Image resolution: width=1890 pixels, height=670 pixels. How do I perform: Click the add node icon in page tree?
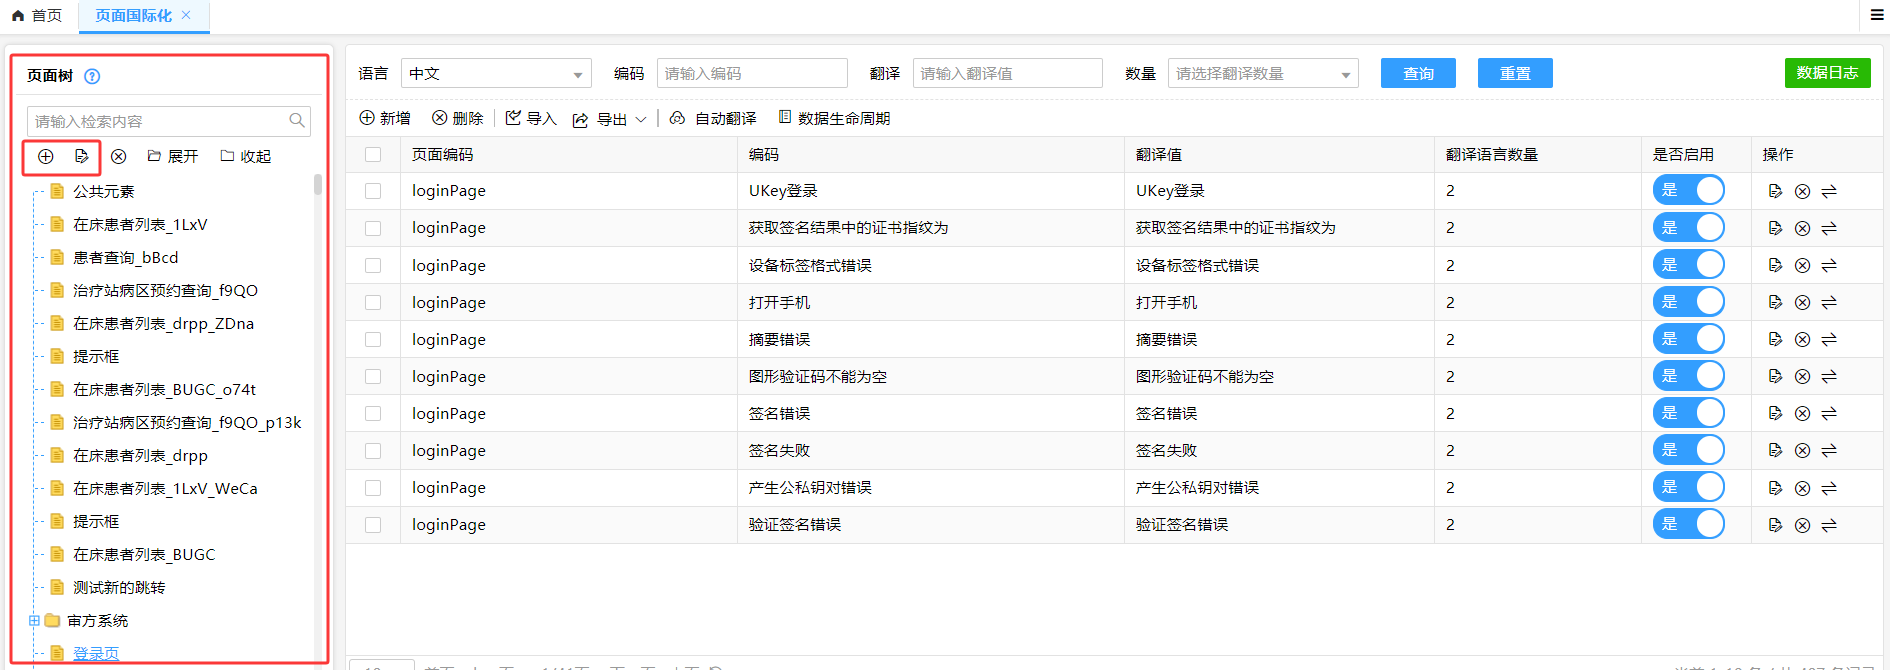[x=46, y=156]
